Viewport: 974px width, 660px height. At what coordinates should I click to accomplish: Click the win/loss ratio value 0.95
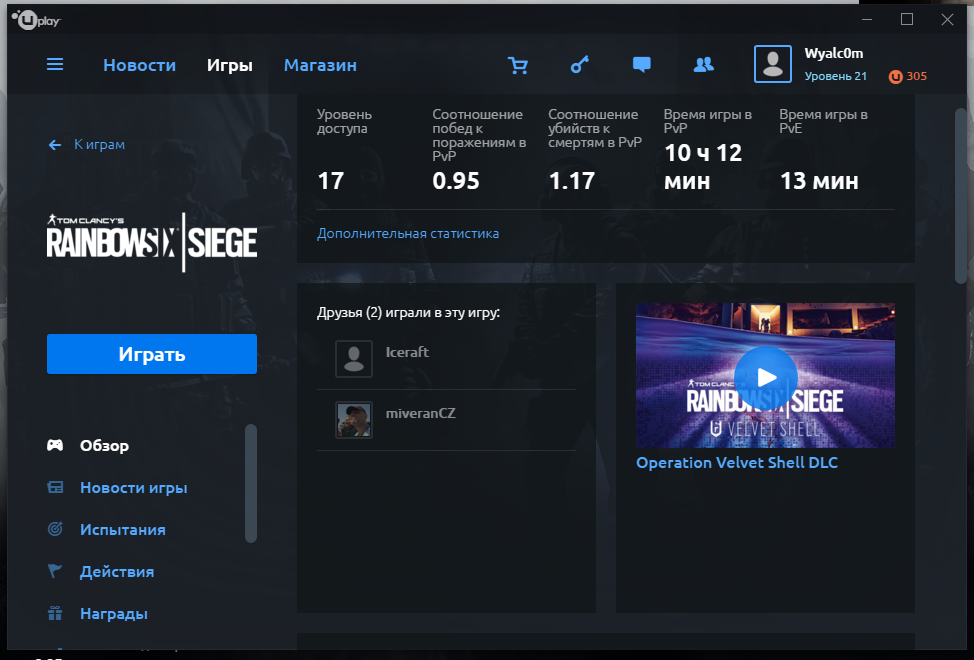[456, 181]
